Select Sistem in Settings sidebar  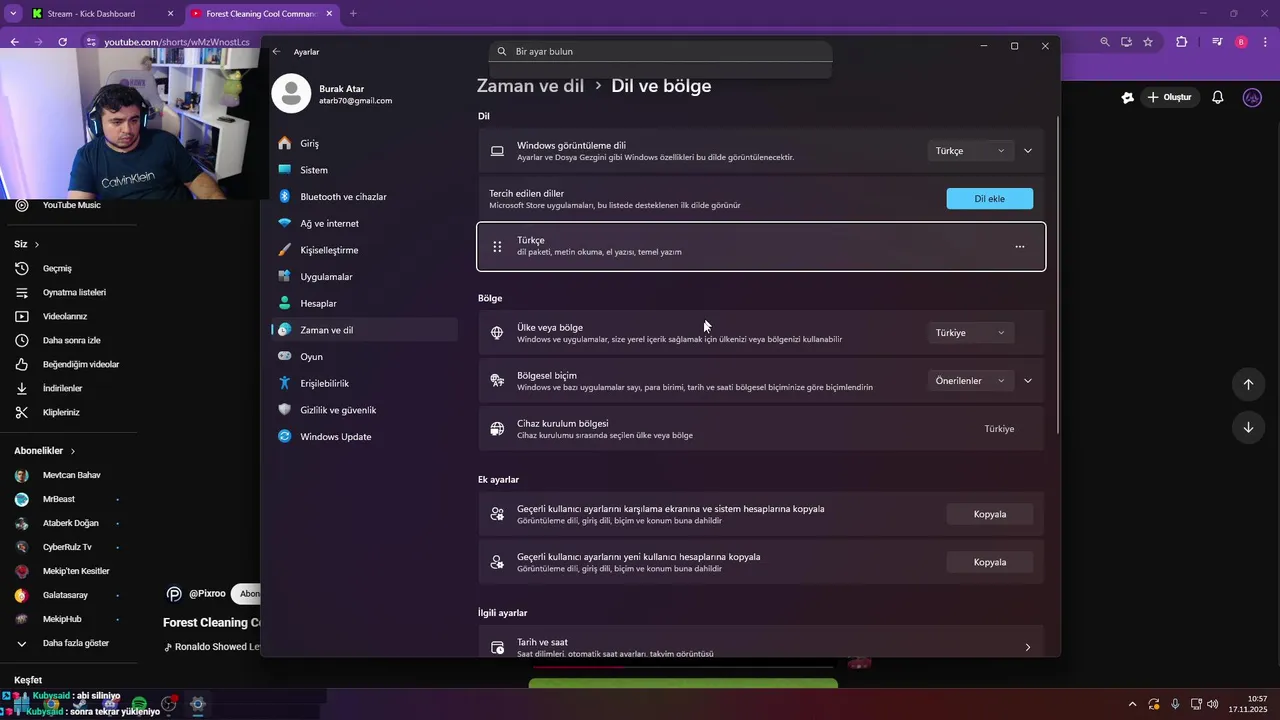point(364,170)
